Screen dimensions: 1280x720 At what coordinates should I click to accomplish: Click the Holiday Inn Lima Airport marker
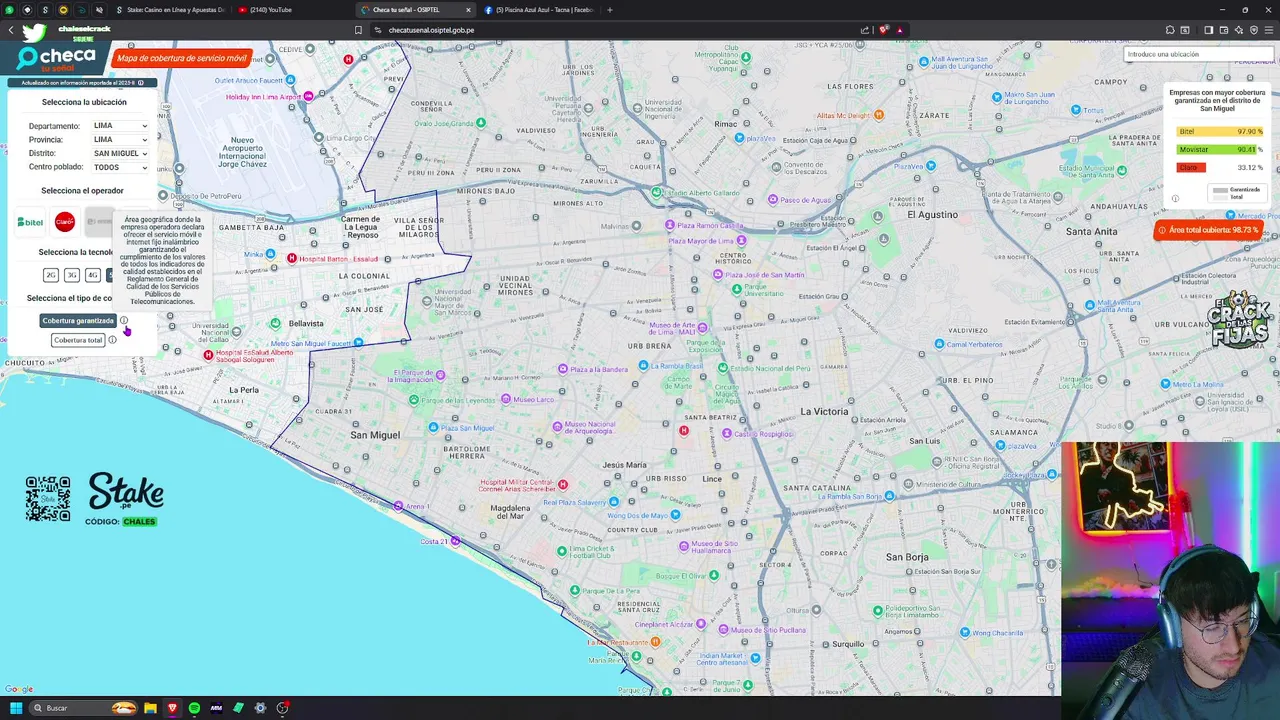(x=308, y=96)
